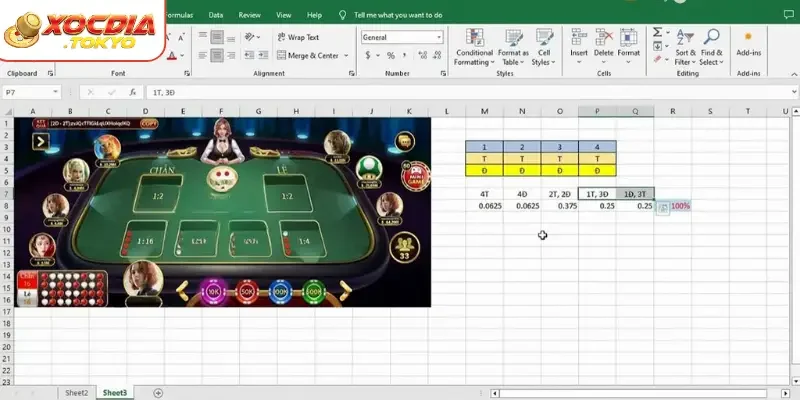
Task: Expand the Conditional Formatting menu
Action: (474, 47)
